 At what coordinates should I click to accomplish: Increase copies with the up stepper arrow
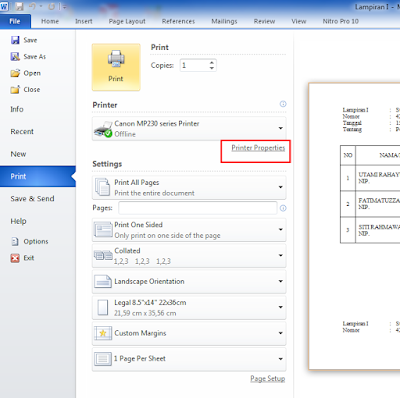(x=212, y=62)
